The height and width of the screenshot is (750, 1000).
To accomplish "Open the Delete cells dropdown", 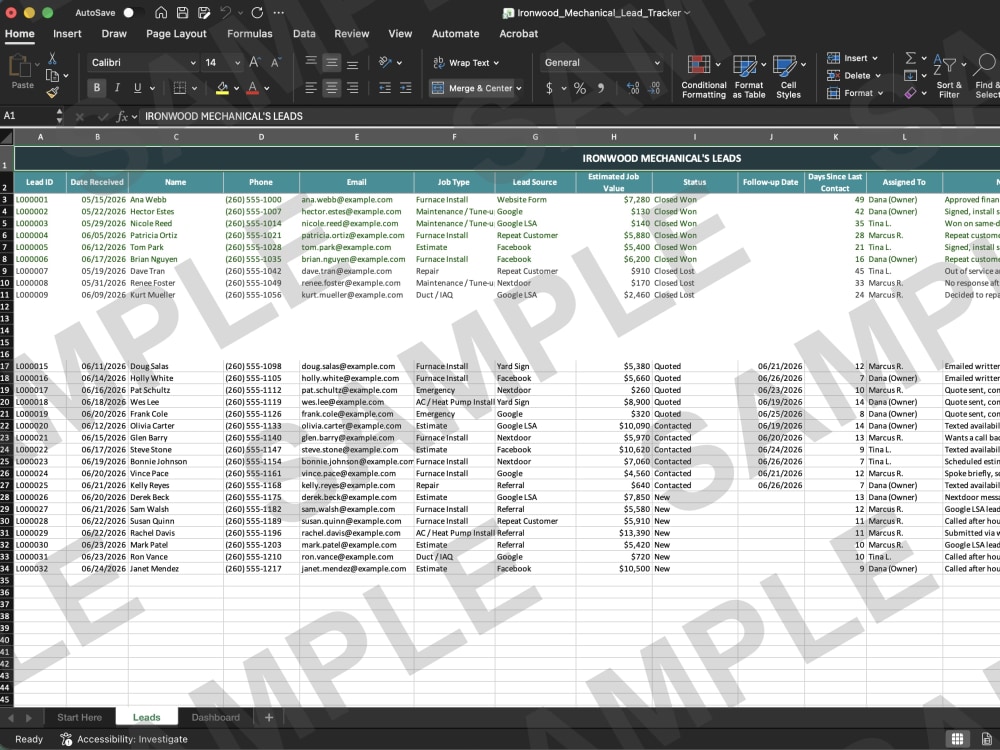I will 854,75.
